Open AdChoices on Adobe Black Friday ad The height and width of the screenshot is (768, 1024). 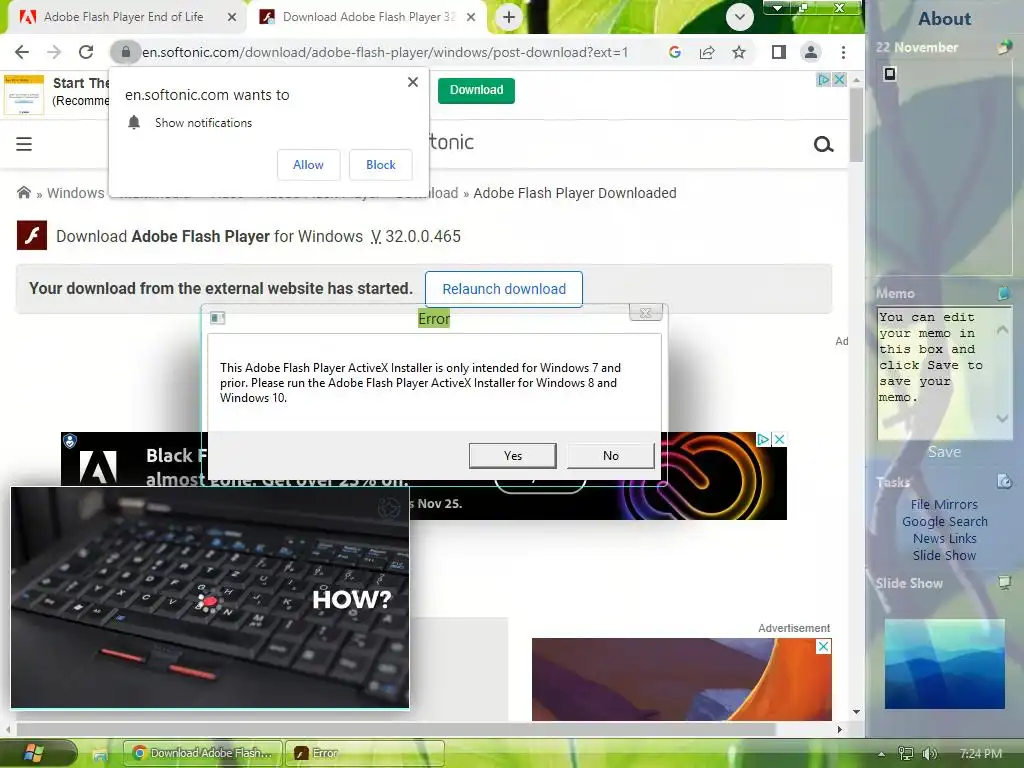pyautogui.click(x=763, y=440)
